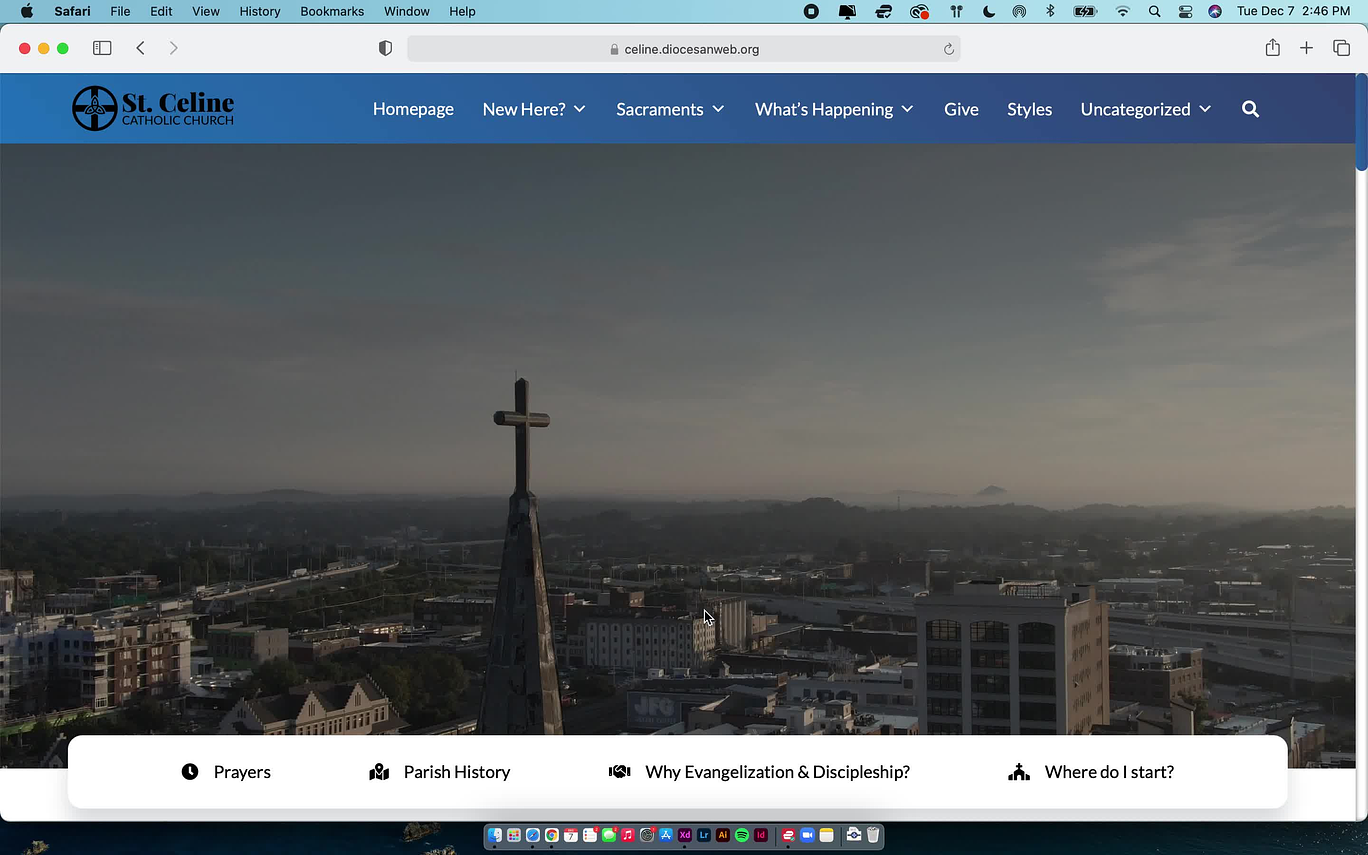Click the Share icon in Safari toolbar

(x=1272, y=48)
